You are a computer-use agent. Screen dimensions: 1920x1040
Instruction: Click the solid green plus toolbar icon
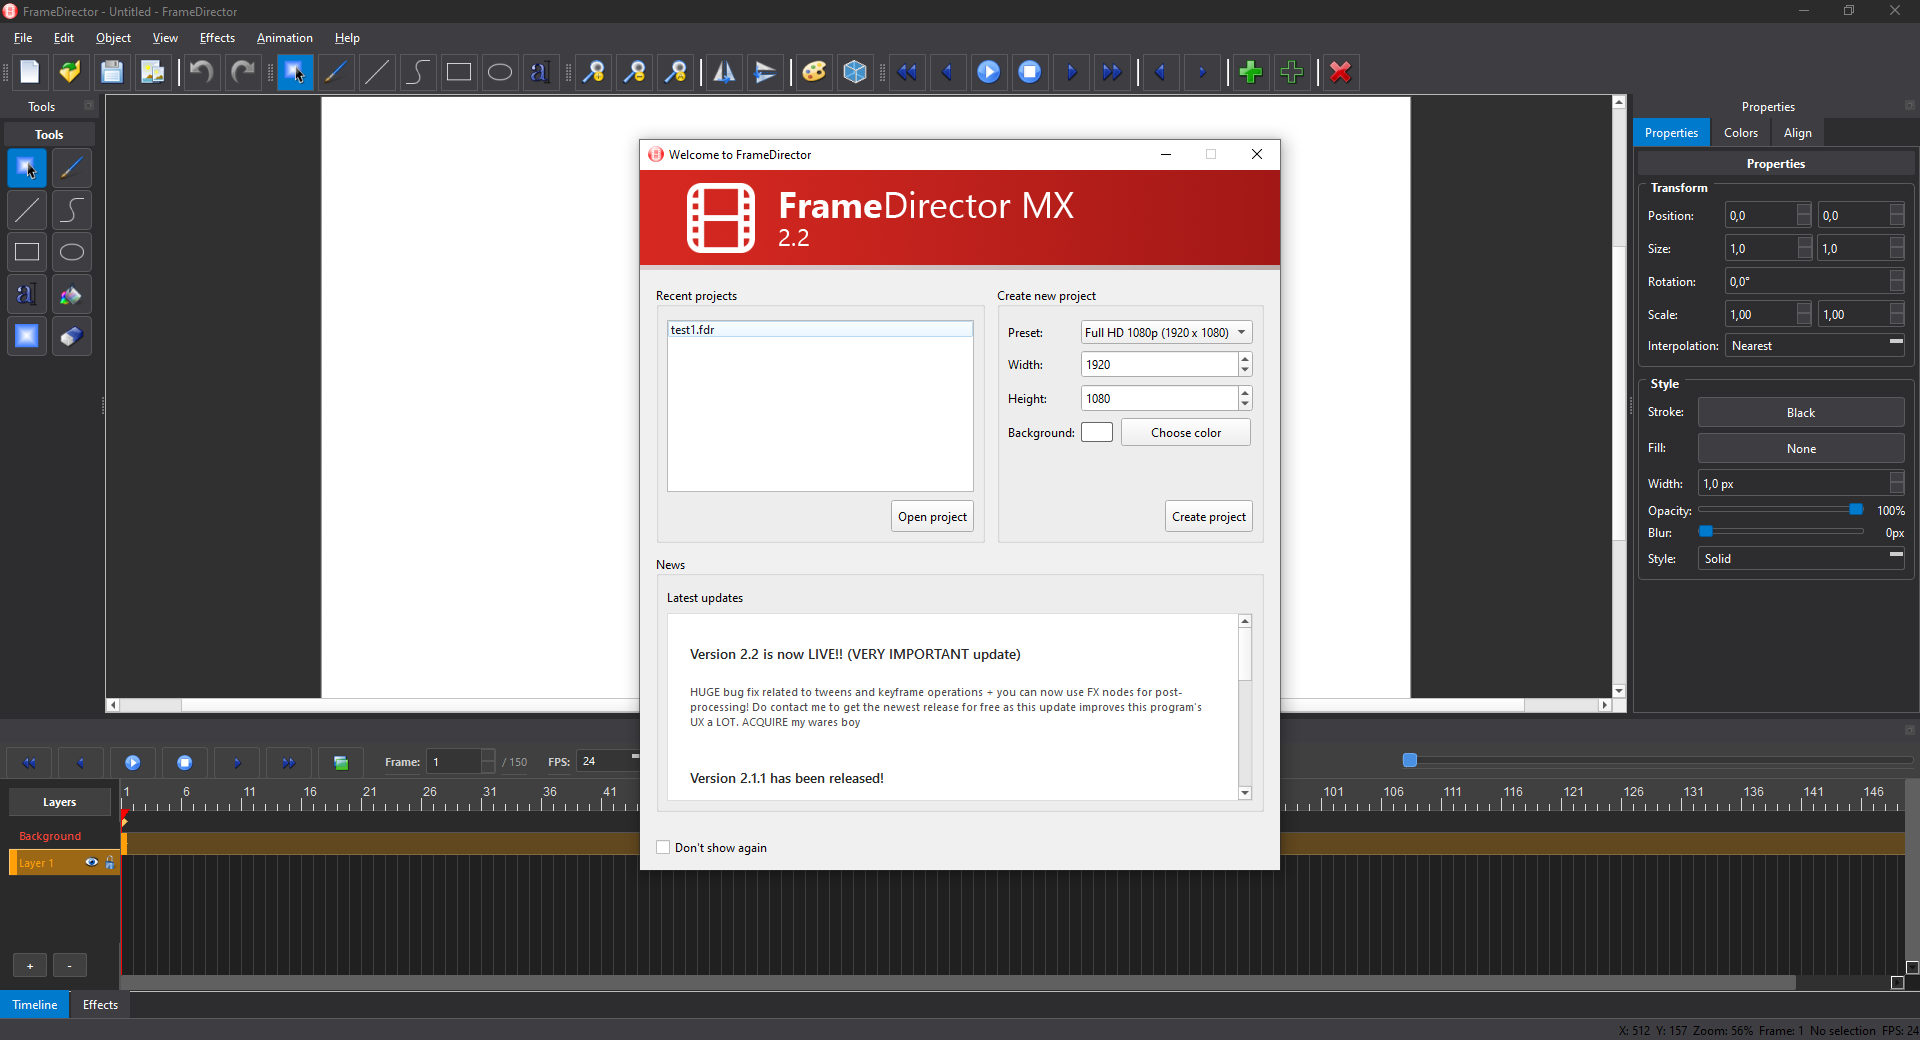(1250, 72)
